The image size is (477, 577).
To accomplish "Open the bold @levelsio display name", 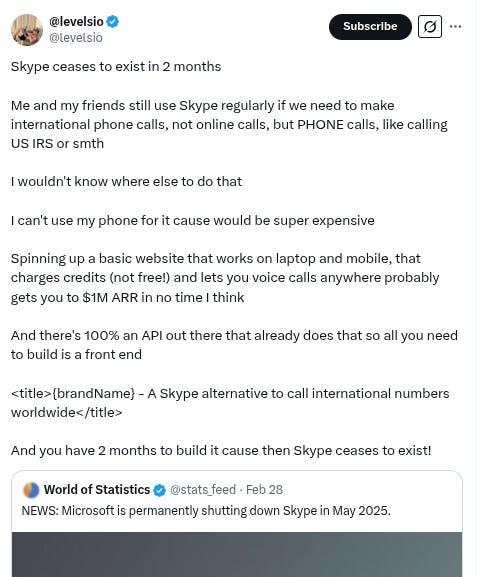I will click(x=76, y=22).
